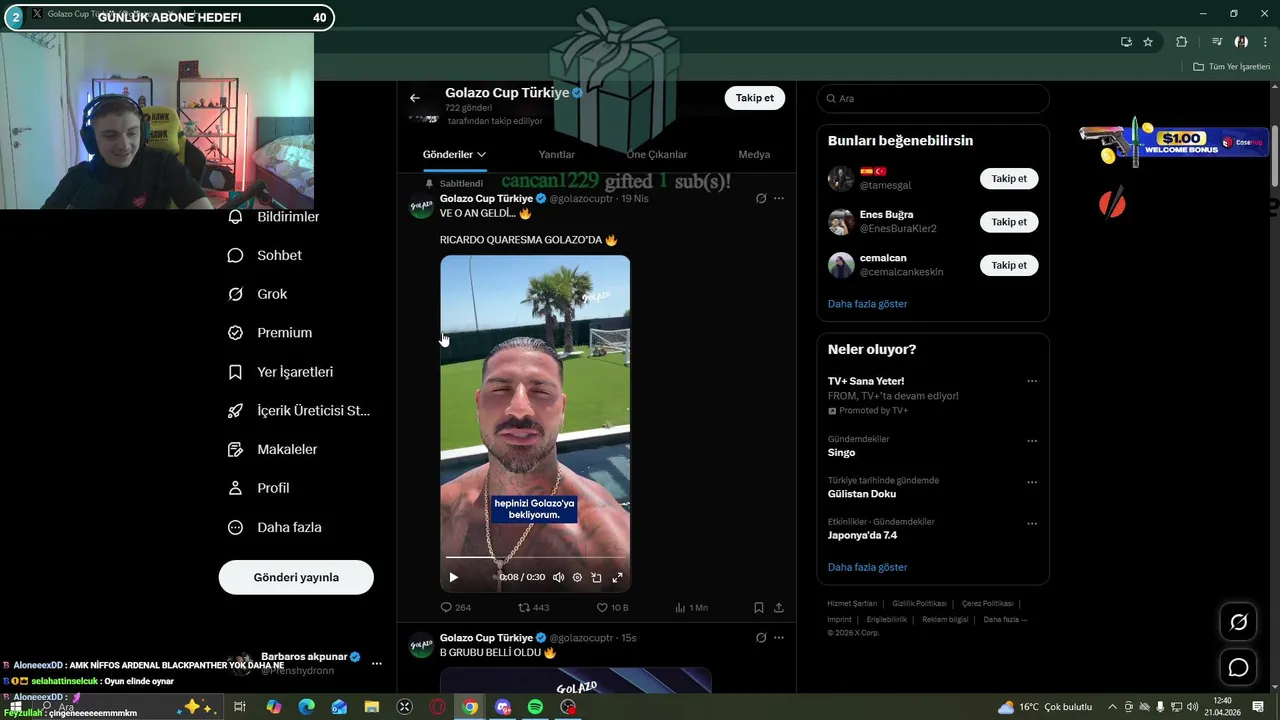The height and width of the screenshot is (720, 1280).
Task: Click Daha fazla göster under Neler oluyor
Action: click(868, 567)
